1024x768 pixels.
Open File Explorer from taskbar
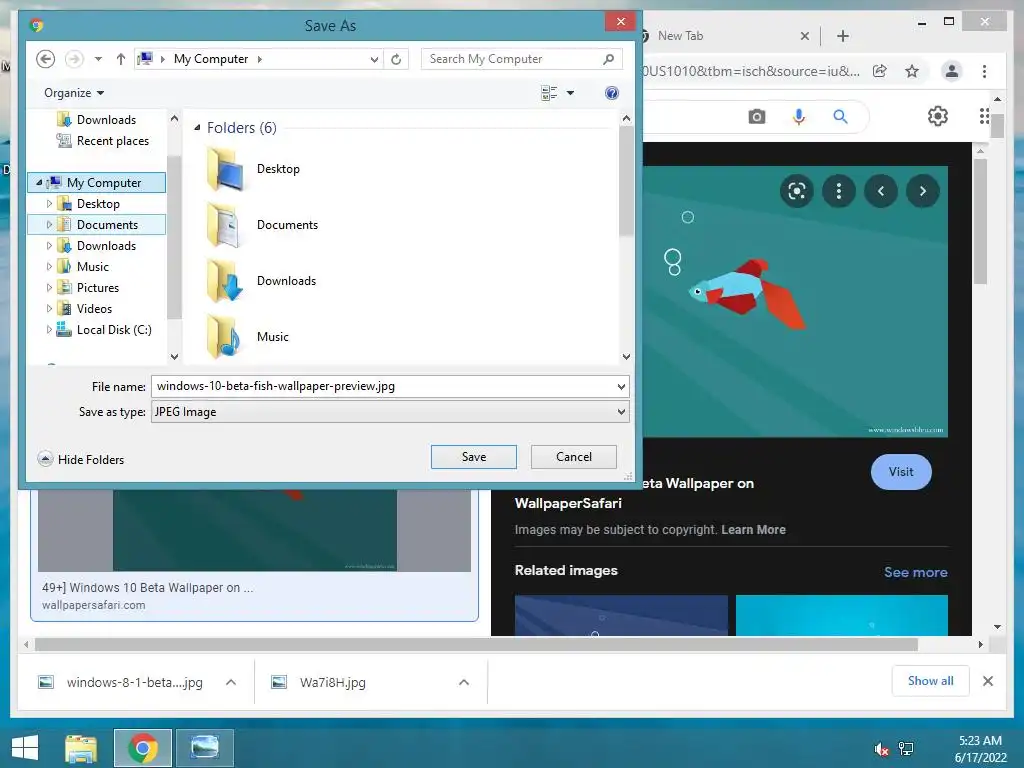(x=81, y=748)
